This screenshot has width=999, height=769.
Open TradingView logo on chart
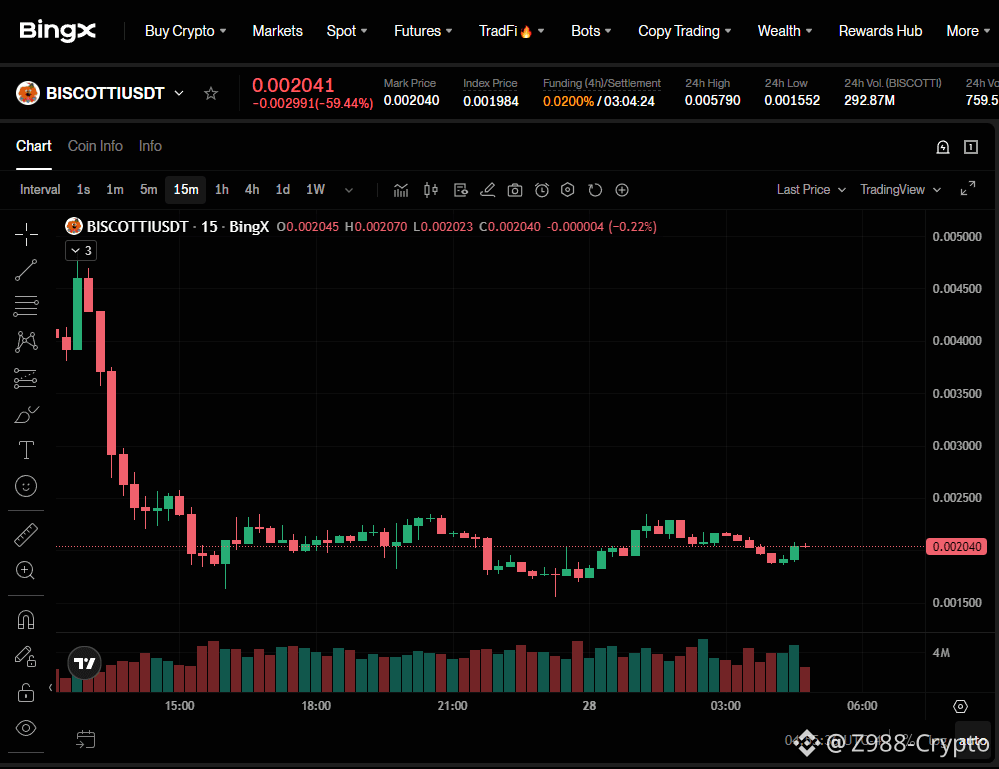point(85,663)
